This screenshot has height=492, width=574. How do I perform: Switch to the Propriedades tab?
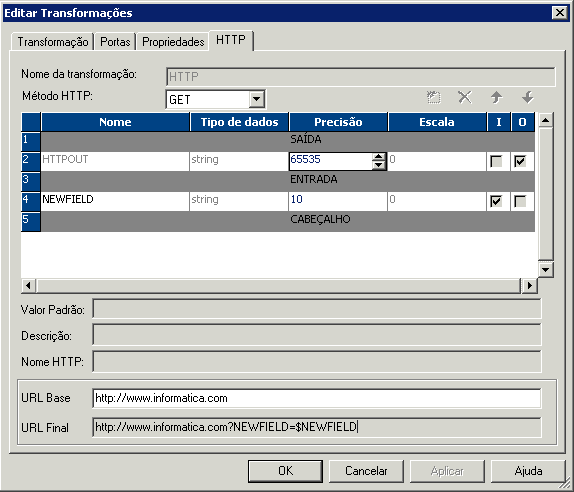173,42
